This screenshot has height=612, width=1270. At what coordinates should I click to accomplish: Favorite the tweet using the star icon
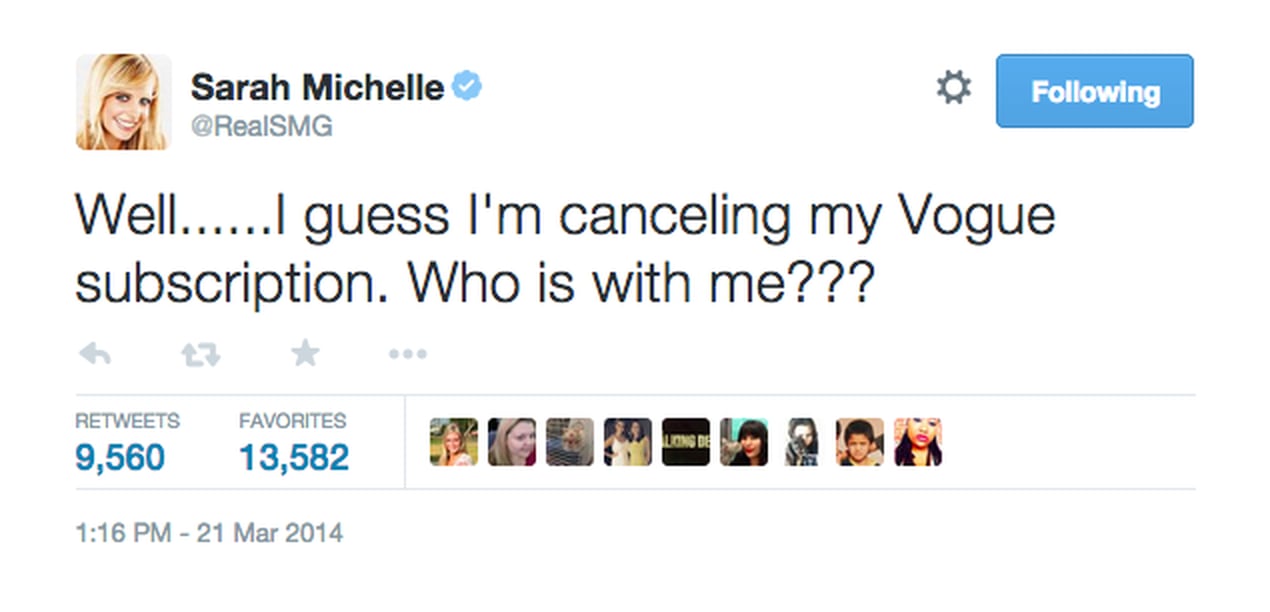[305, 352]
